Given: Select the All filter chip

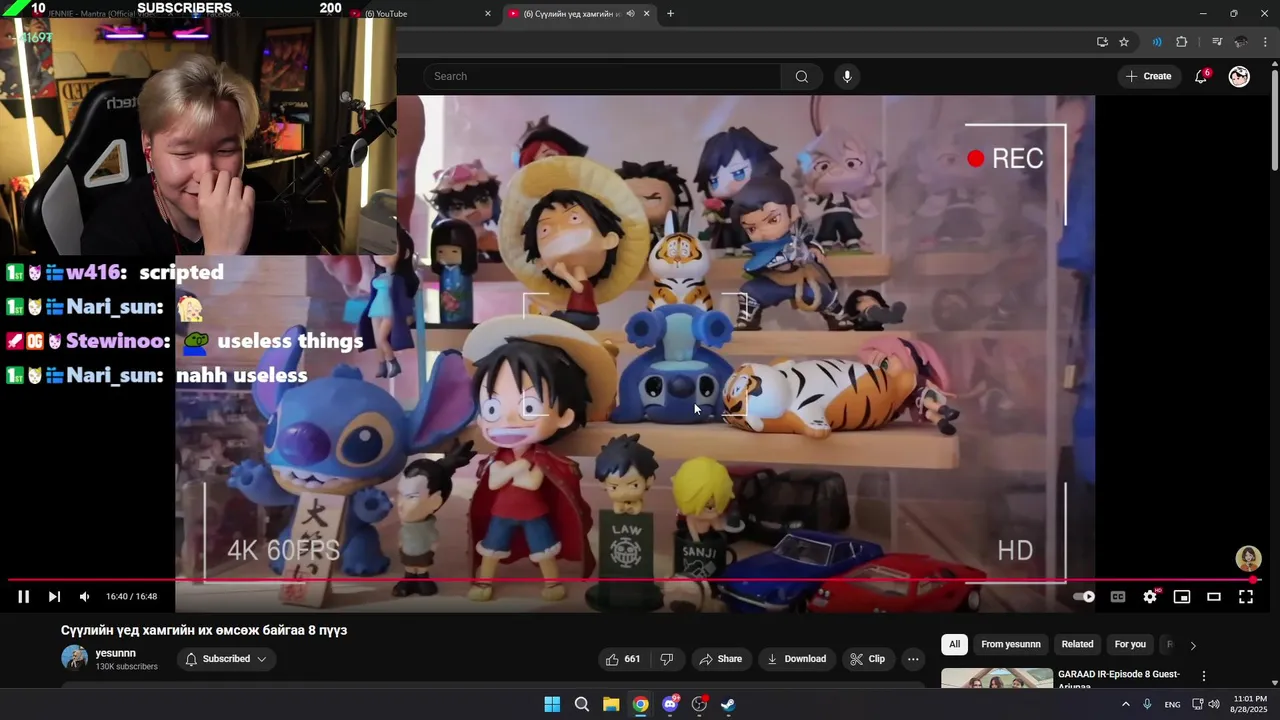Looking at the screenshot, I should pos(954,644).
